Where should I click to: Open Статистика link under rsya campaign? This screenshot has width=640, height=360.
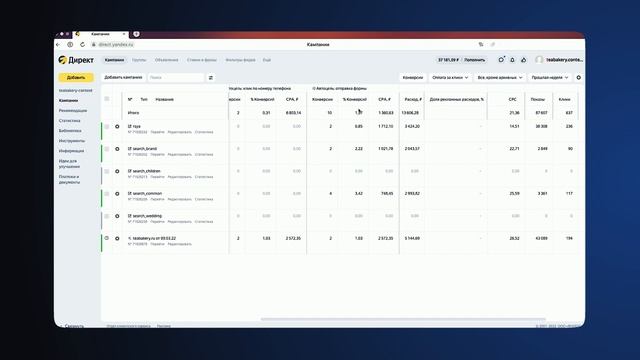coord(204,132)
